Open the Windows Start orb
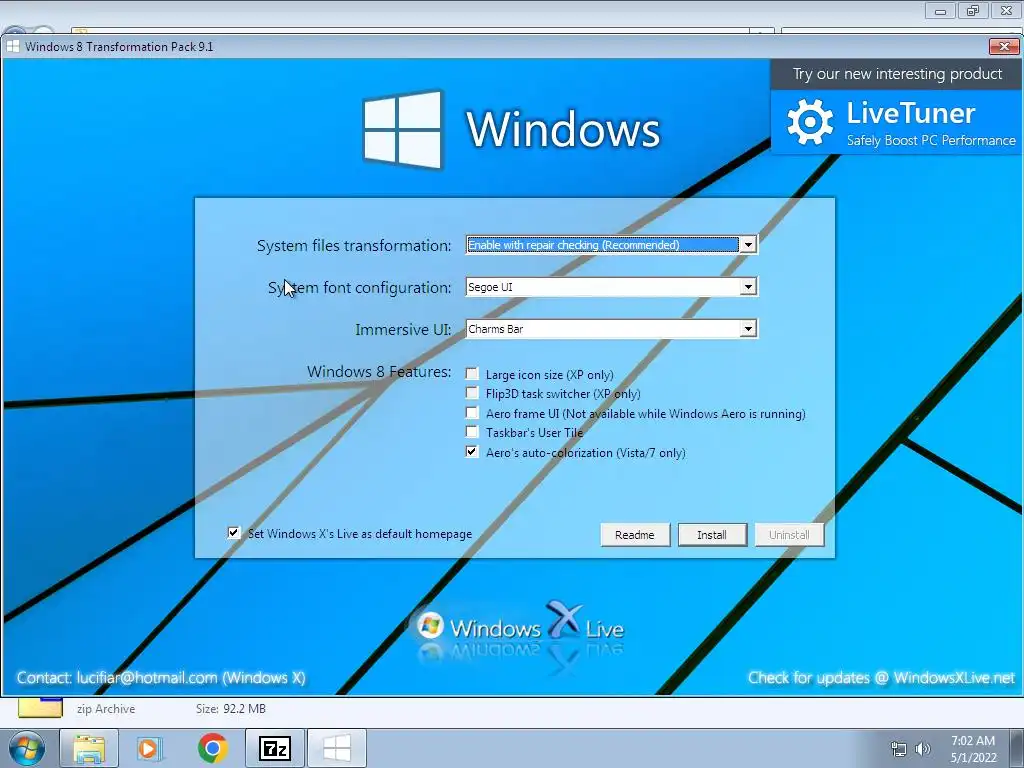 (27, 749)
